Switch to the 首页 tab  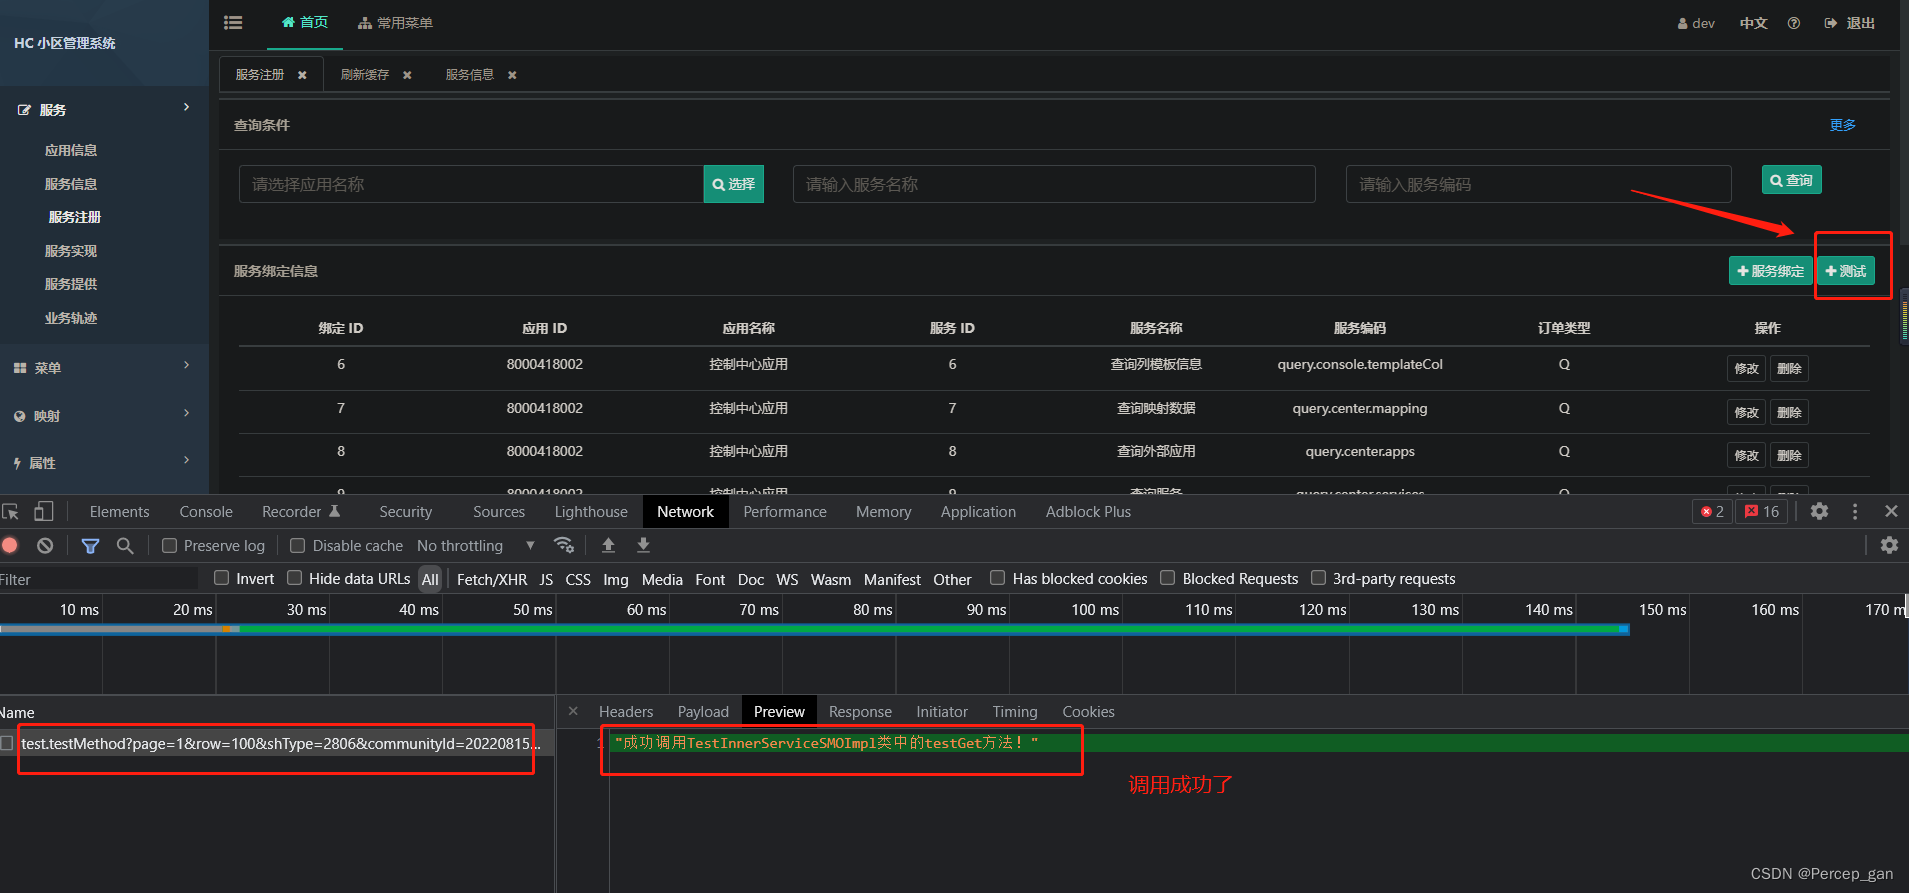click(x=305, y=23)
